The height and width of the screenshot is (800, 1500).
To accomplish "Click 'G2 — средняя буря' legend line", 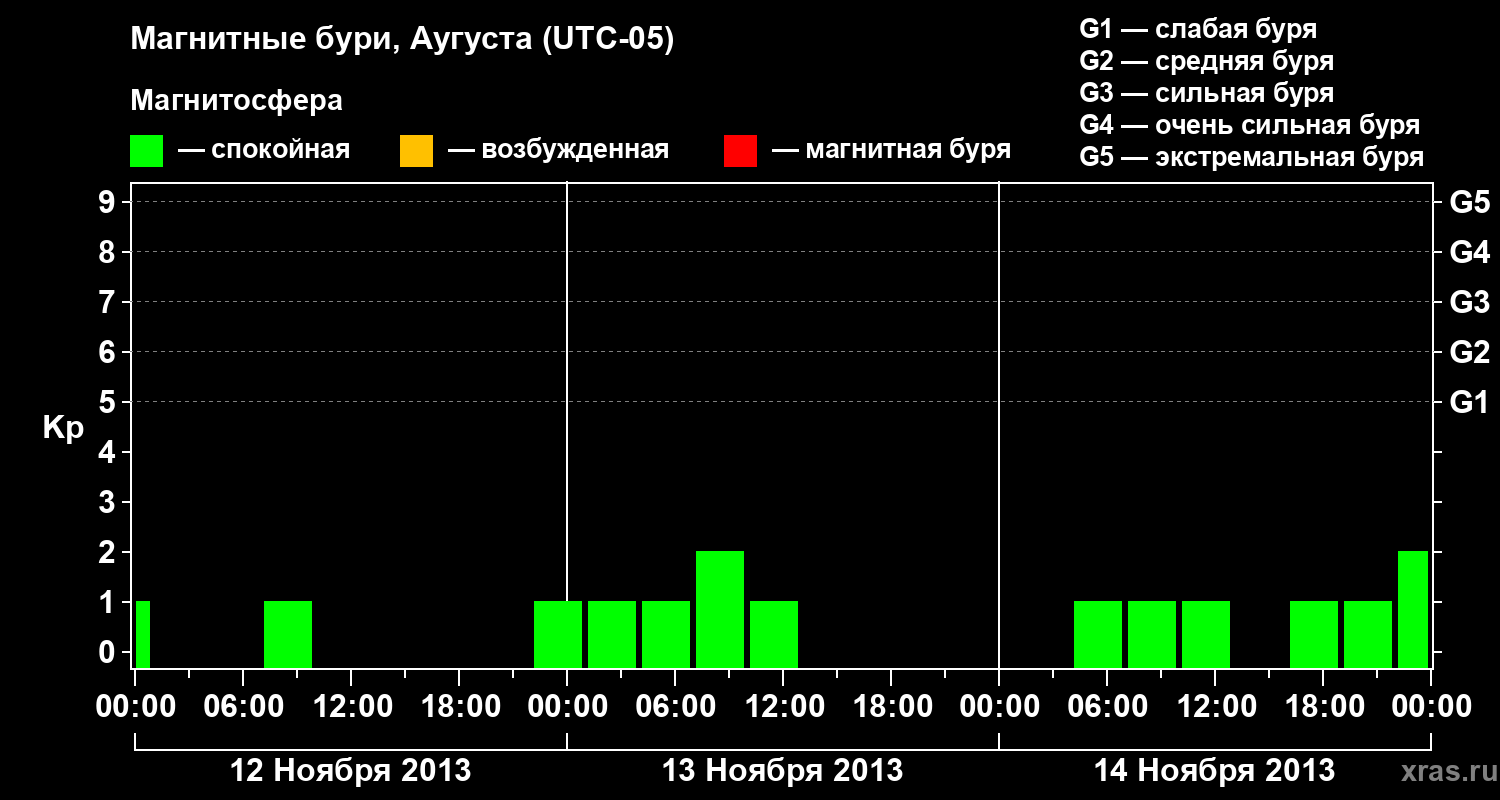I will pos(1206,60).
